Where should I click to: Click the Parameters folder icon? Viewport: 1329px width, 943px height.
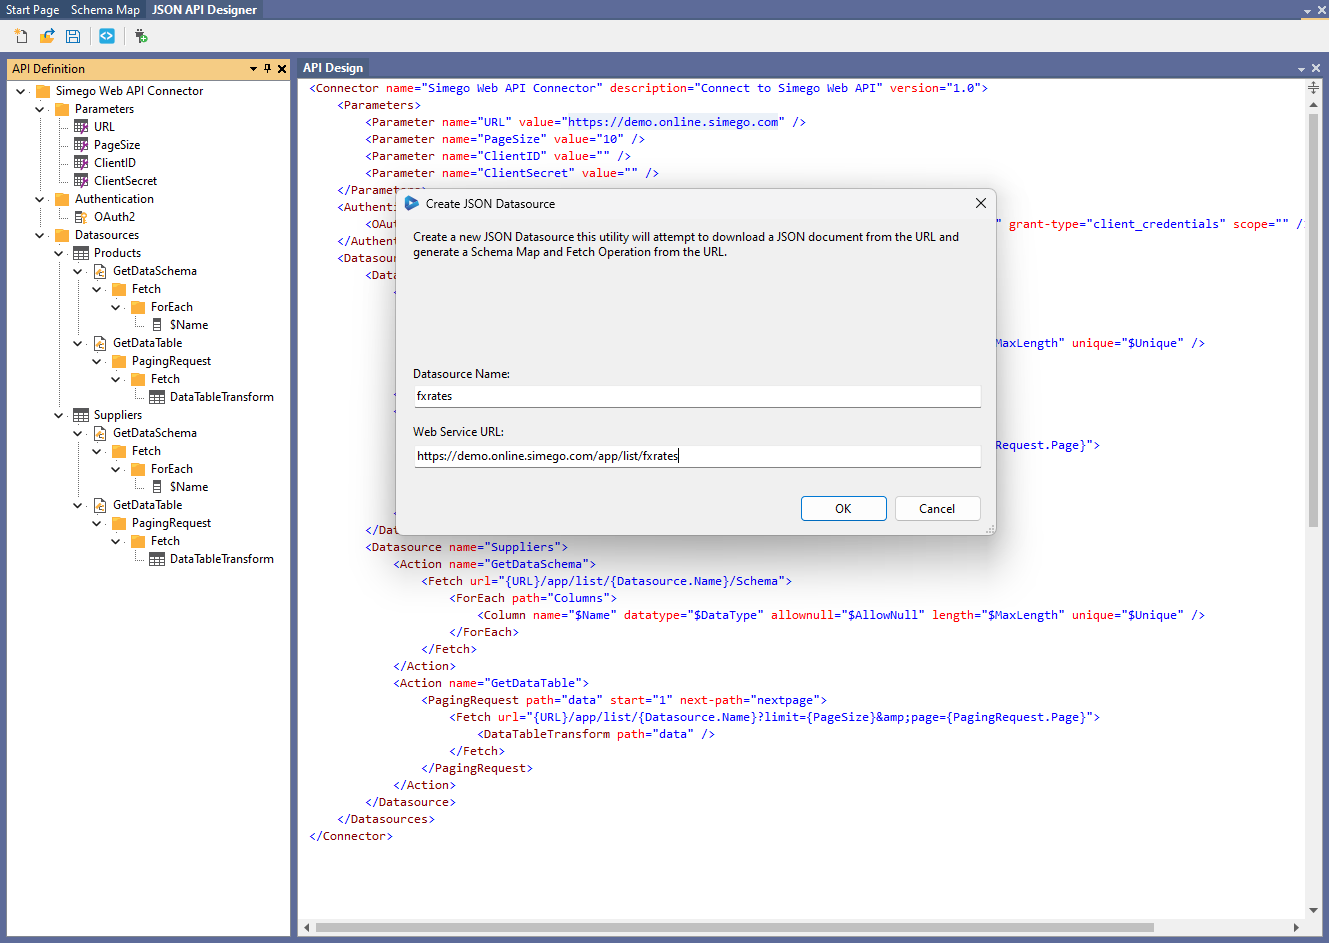(x=62, y=109)
